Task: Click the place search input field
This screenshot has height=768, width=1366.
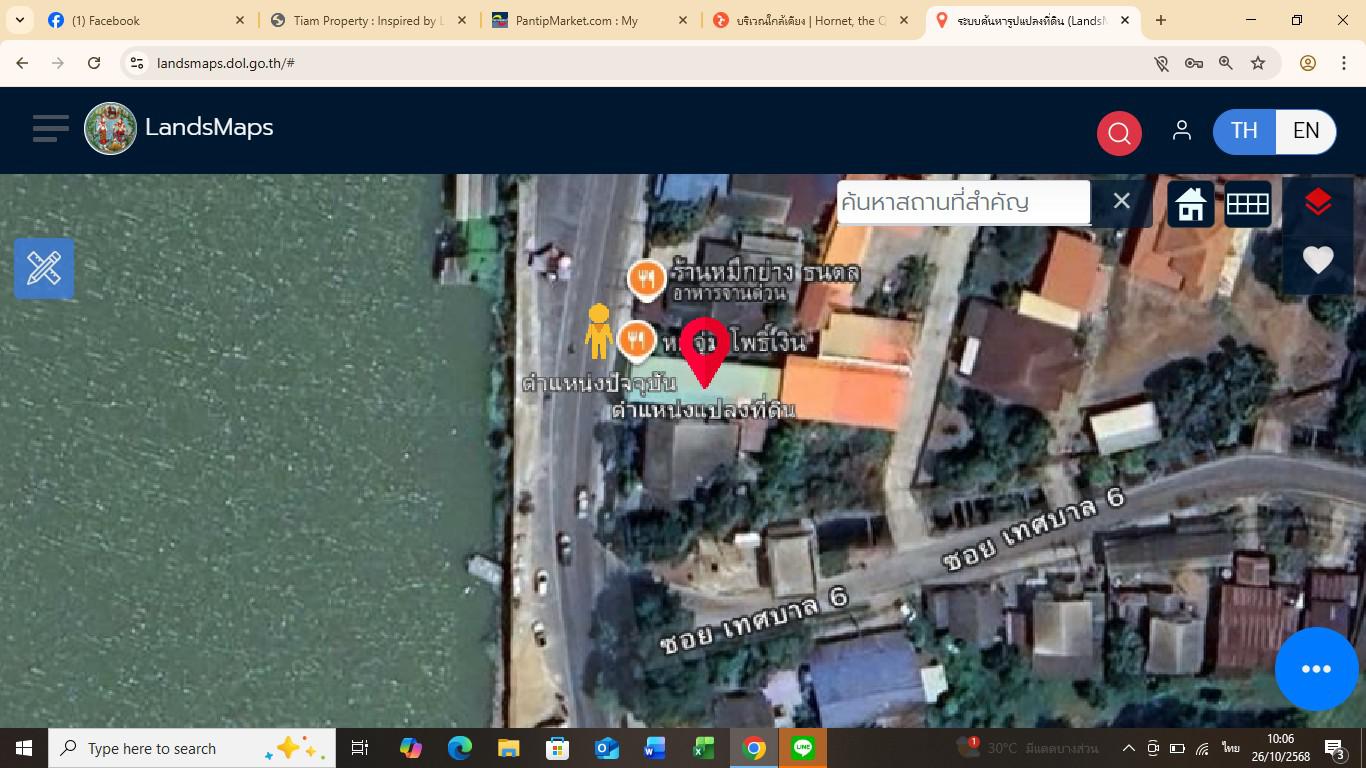Action: [962, 202]
